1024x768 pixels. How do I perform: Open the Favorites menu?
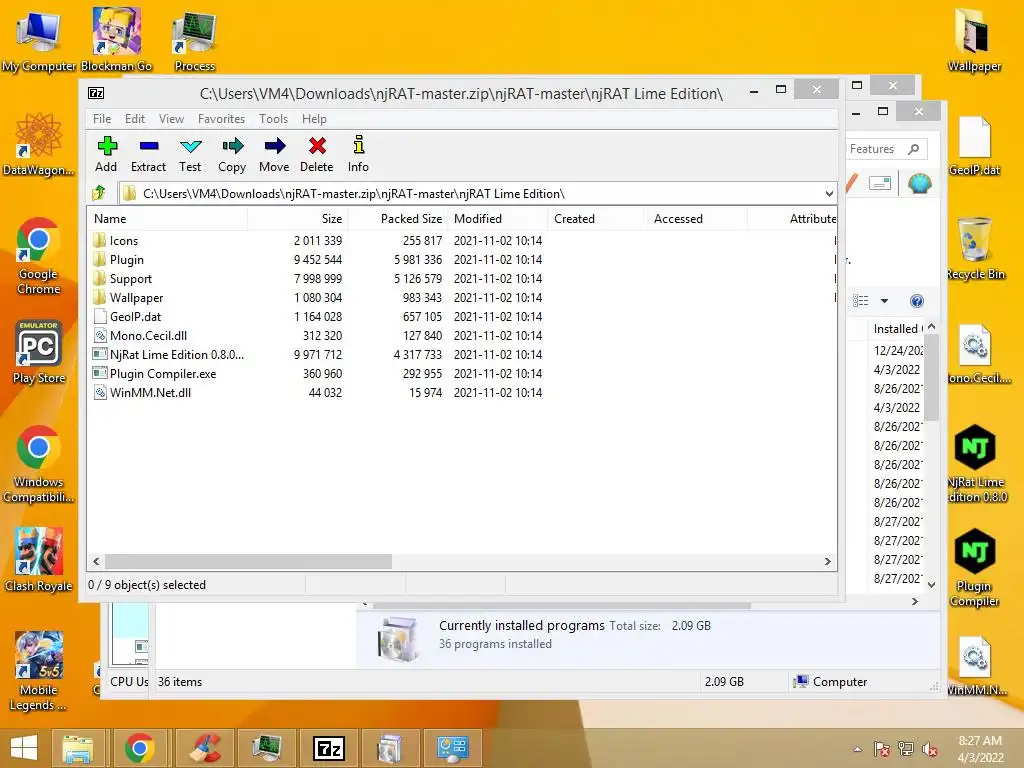point(221,119)
